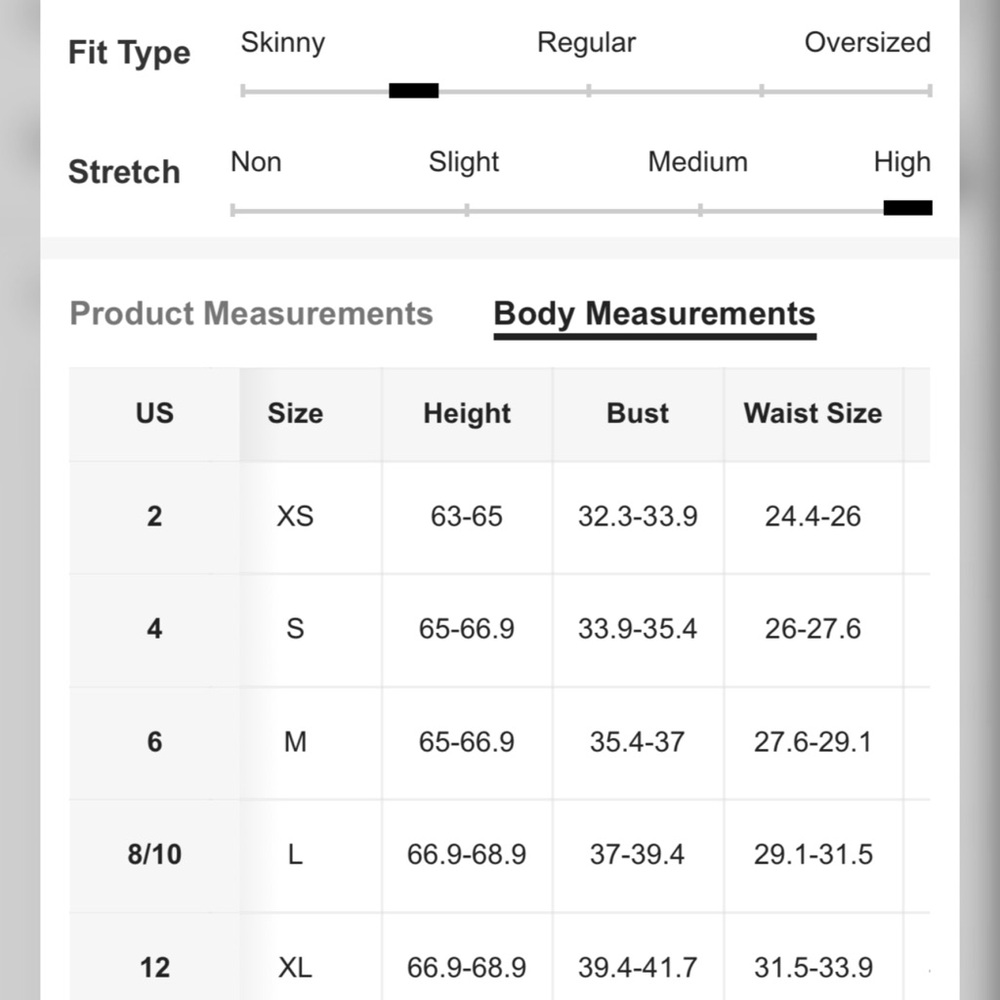Click the Skinny fit label
The image size is (1000, 1000).
coord(283,43)
